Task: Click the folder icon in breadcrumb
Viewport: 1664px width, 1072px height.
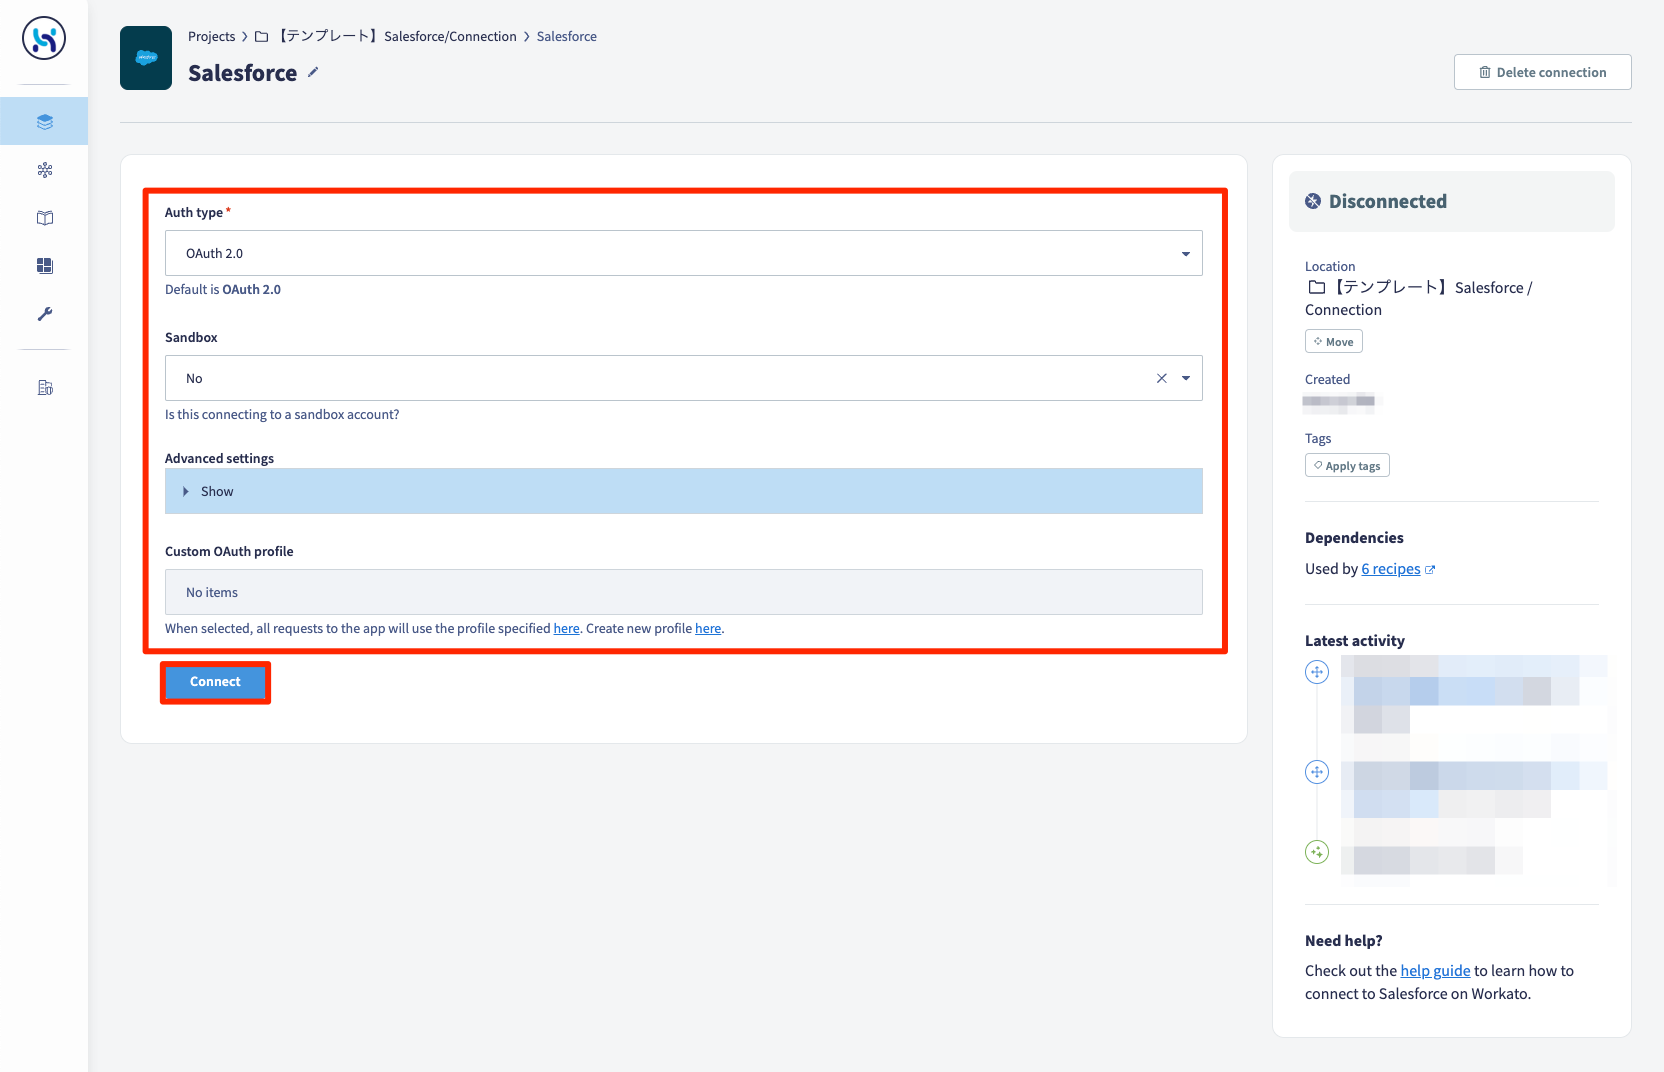Action: point(262,37)
